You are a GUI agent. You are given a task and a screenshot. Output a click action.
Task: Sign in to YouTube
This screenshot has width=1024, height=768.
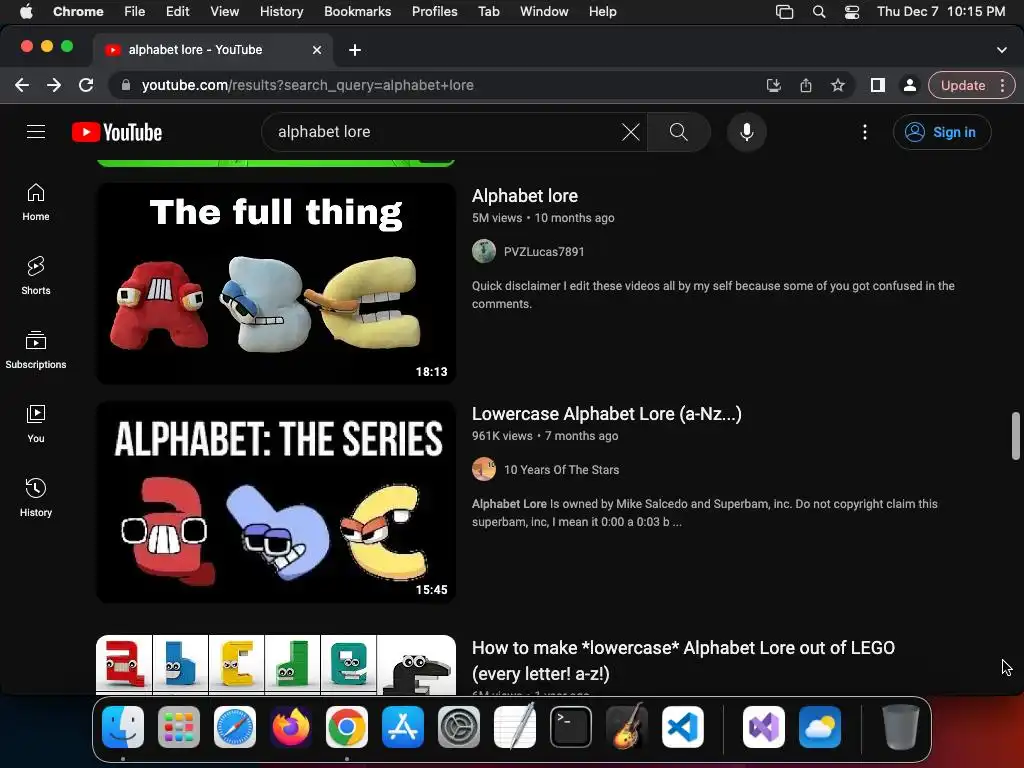coord(942,132)
